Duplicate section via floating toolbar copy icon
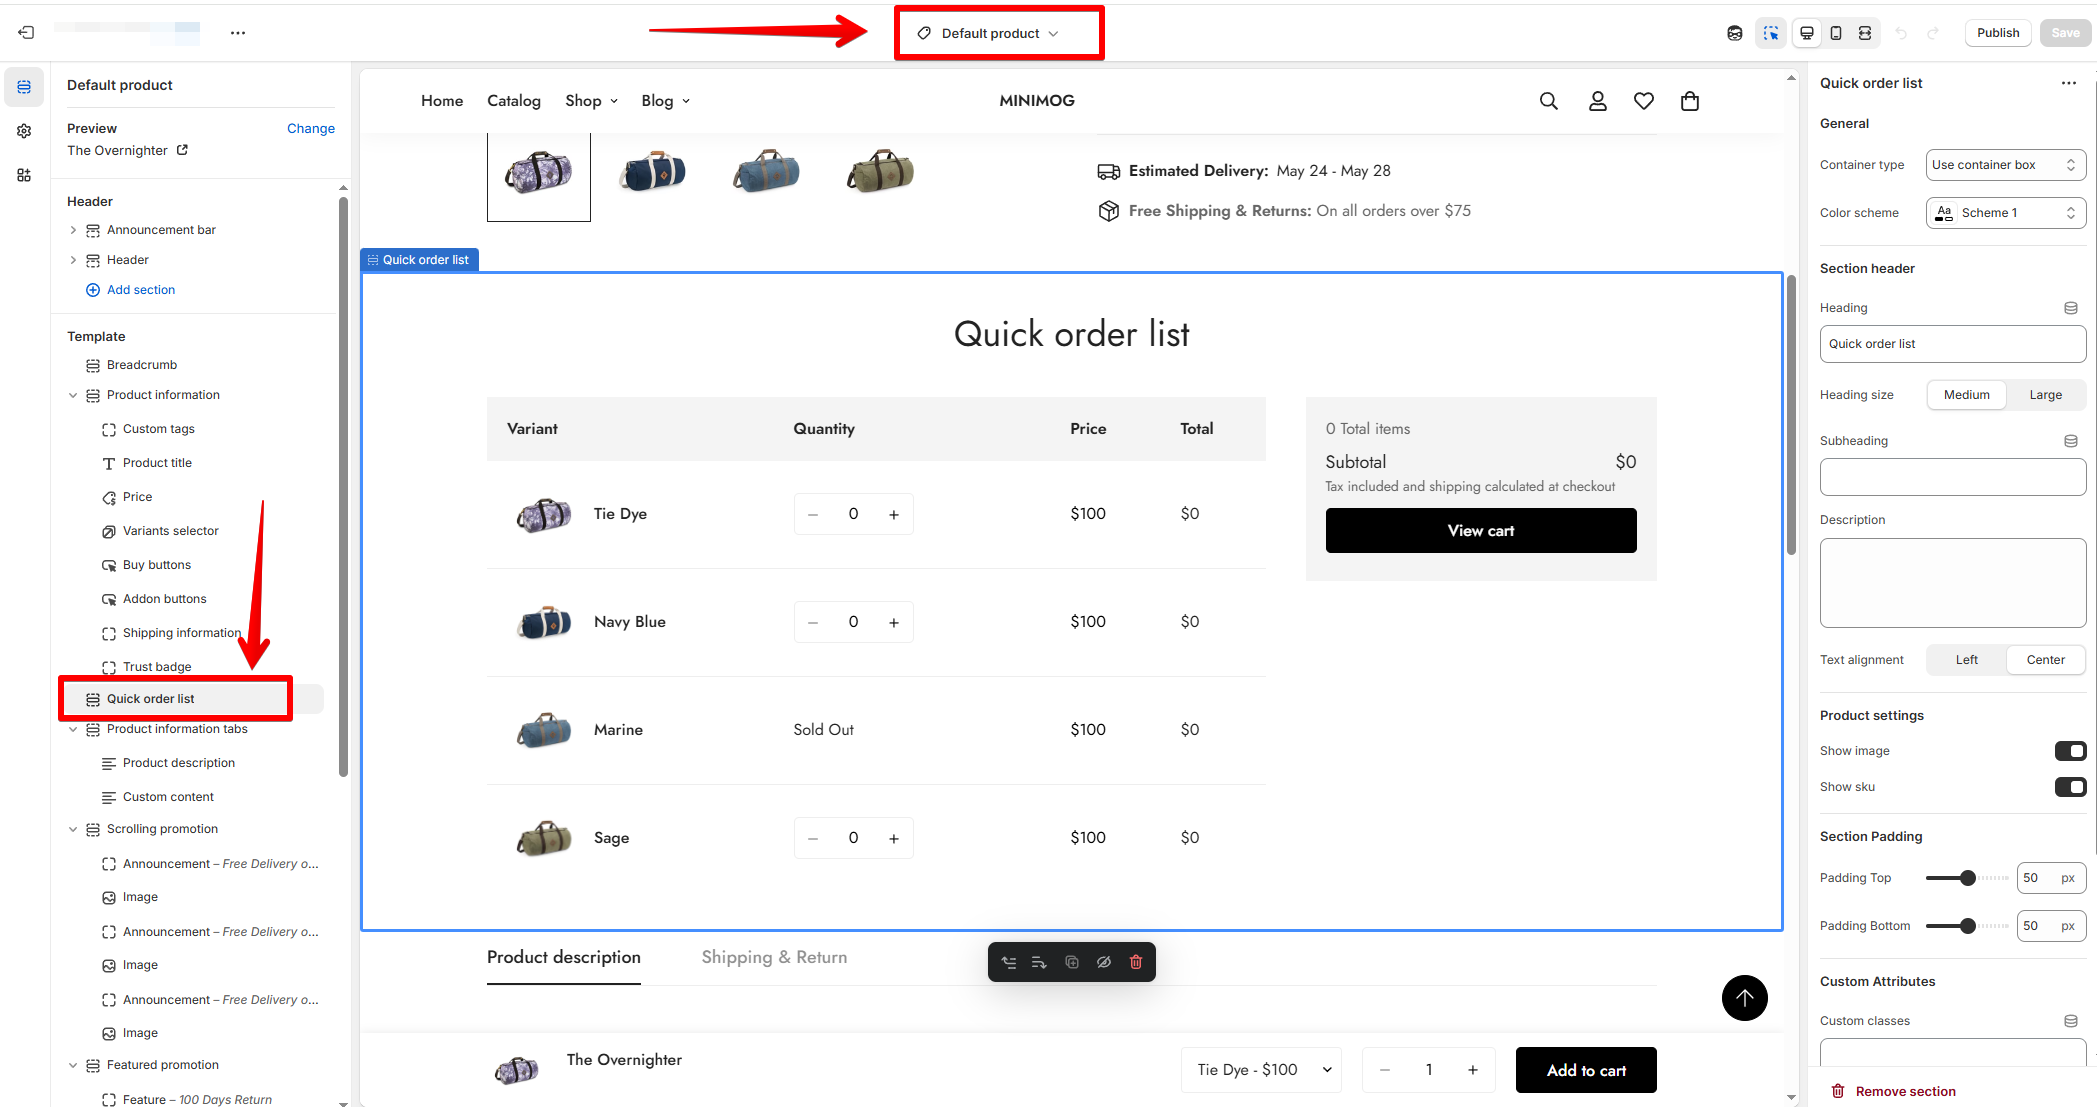Screen dimensions: 2097x1107 point(1071,962)
